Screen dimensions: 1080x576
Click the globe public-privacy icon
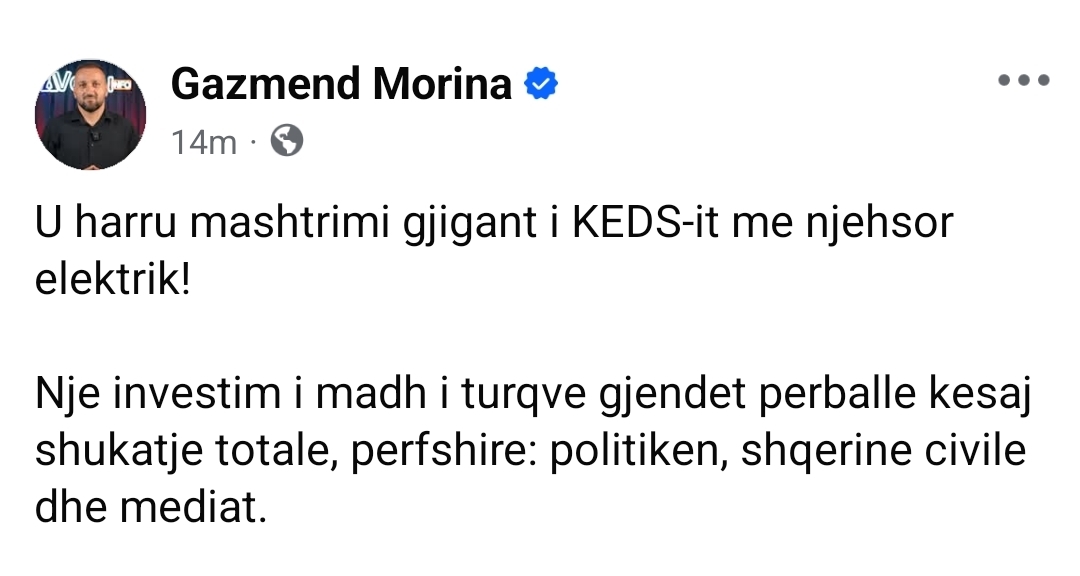(286, 142)
